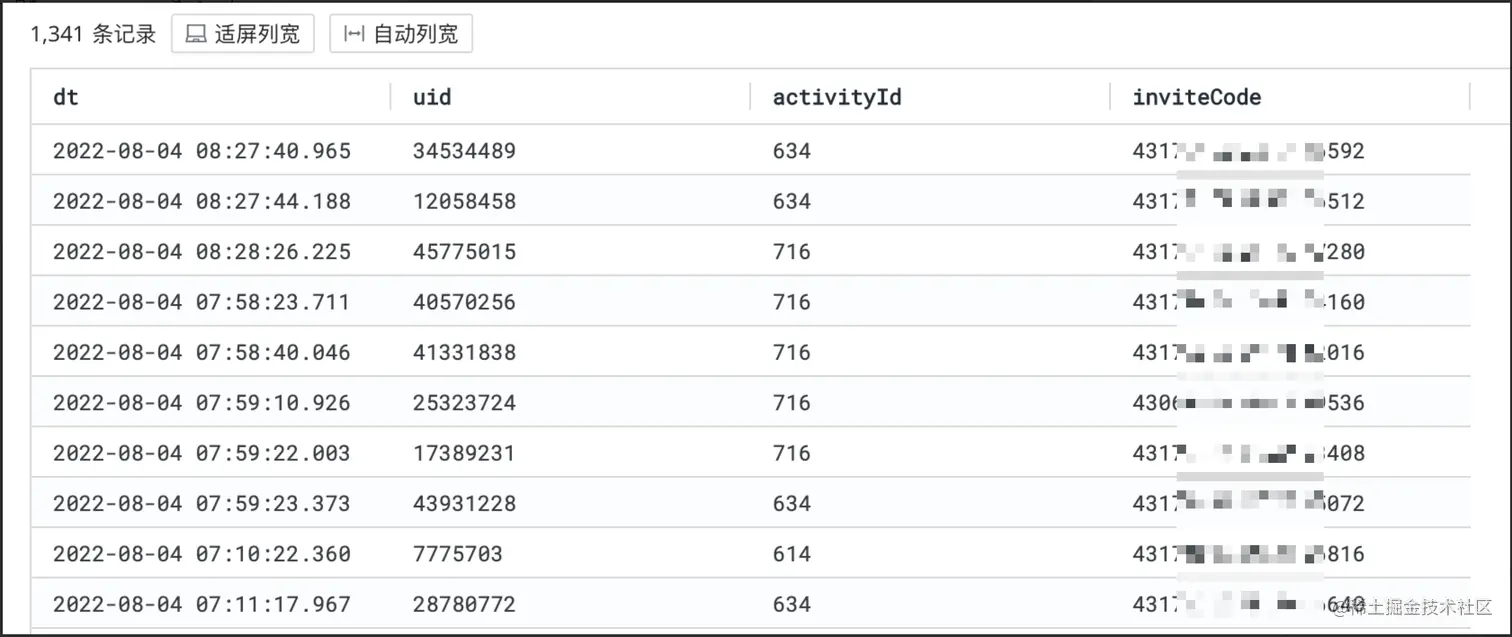The width and height of the screenshot is (1512, 637).
Task: Select the inviteCode column header
Action: tap(1196, 97)
